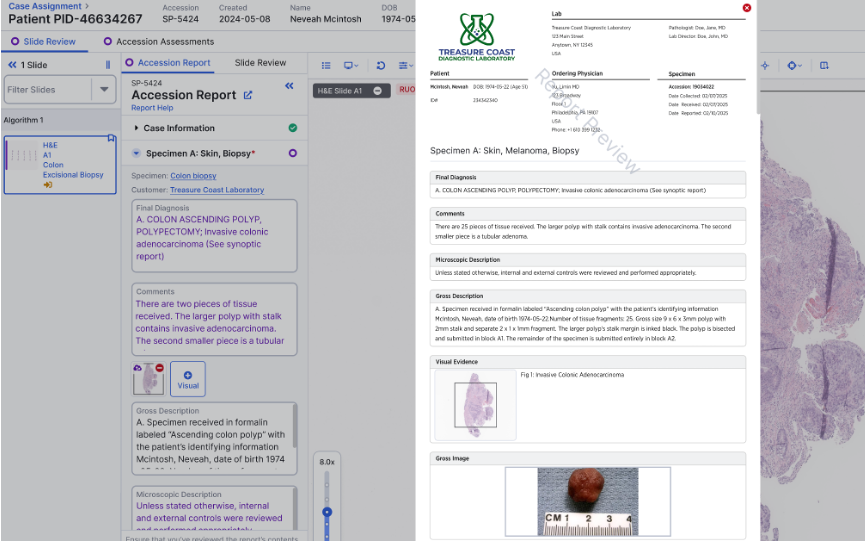
Task: Click the H&E Slide A1 chip label
Action: pyautogui.click(x=340, y=91)
